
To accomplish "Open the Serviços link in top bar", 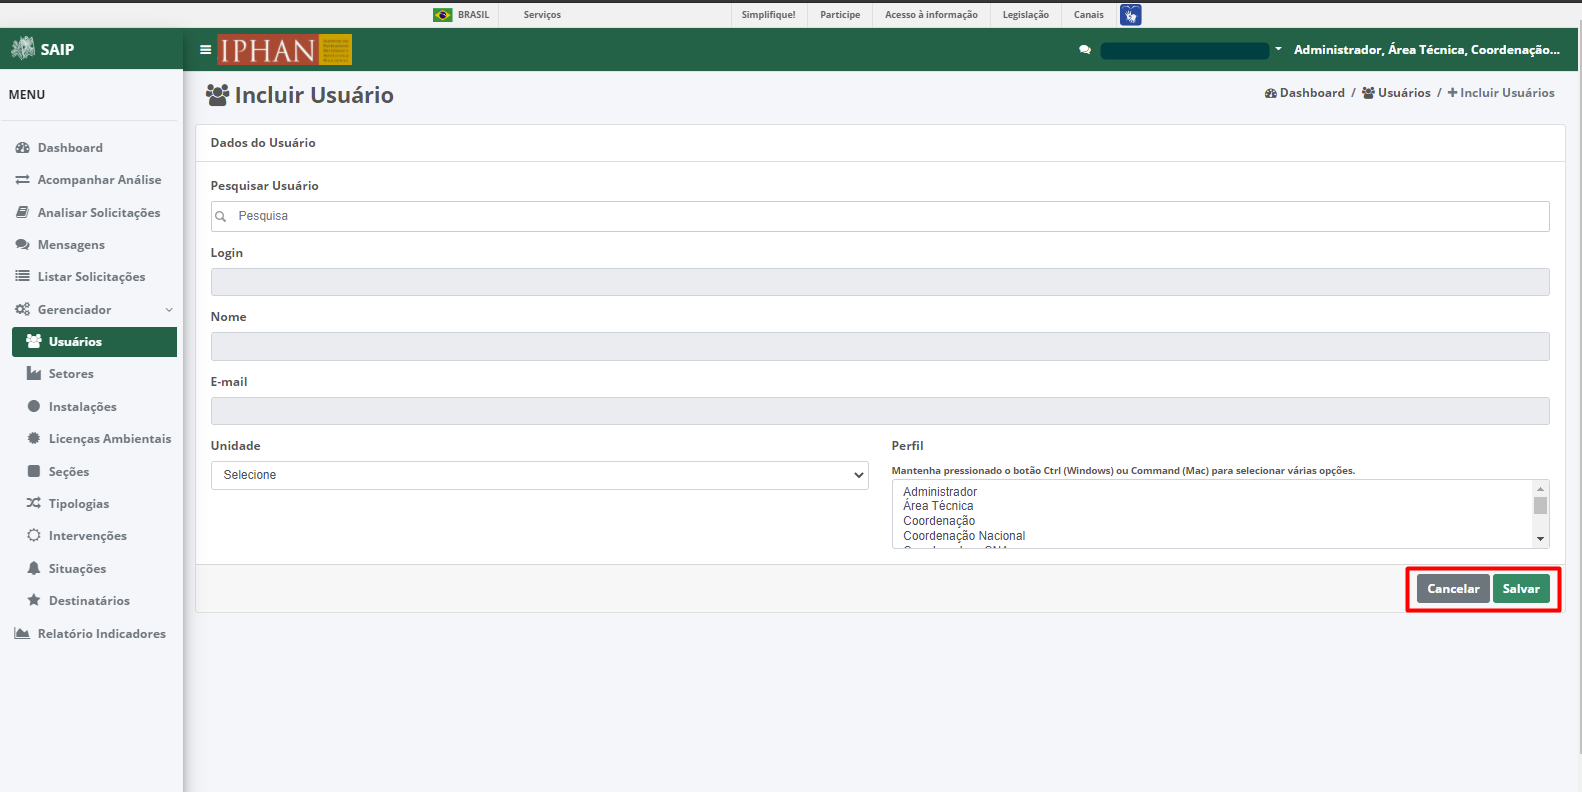I will click(x=542, y=15).
